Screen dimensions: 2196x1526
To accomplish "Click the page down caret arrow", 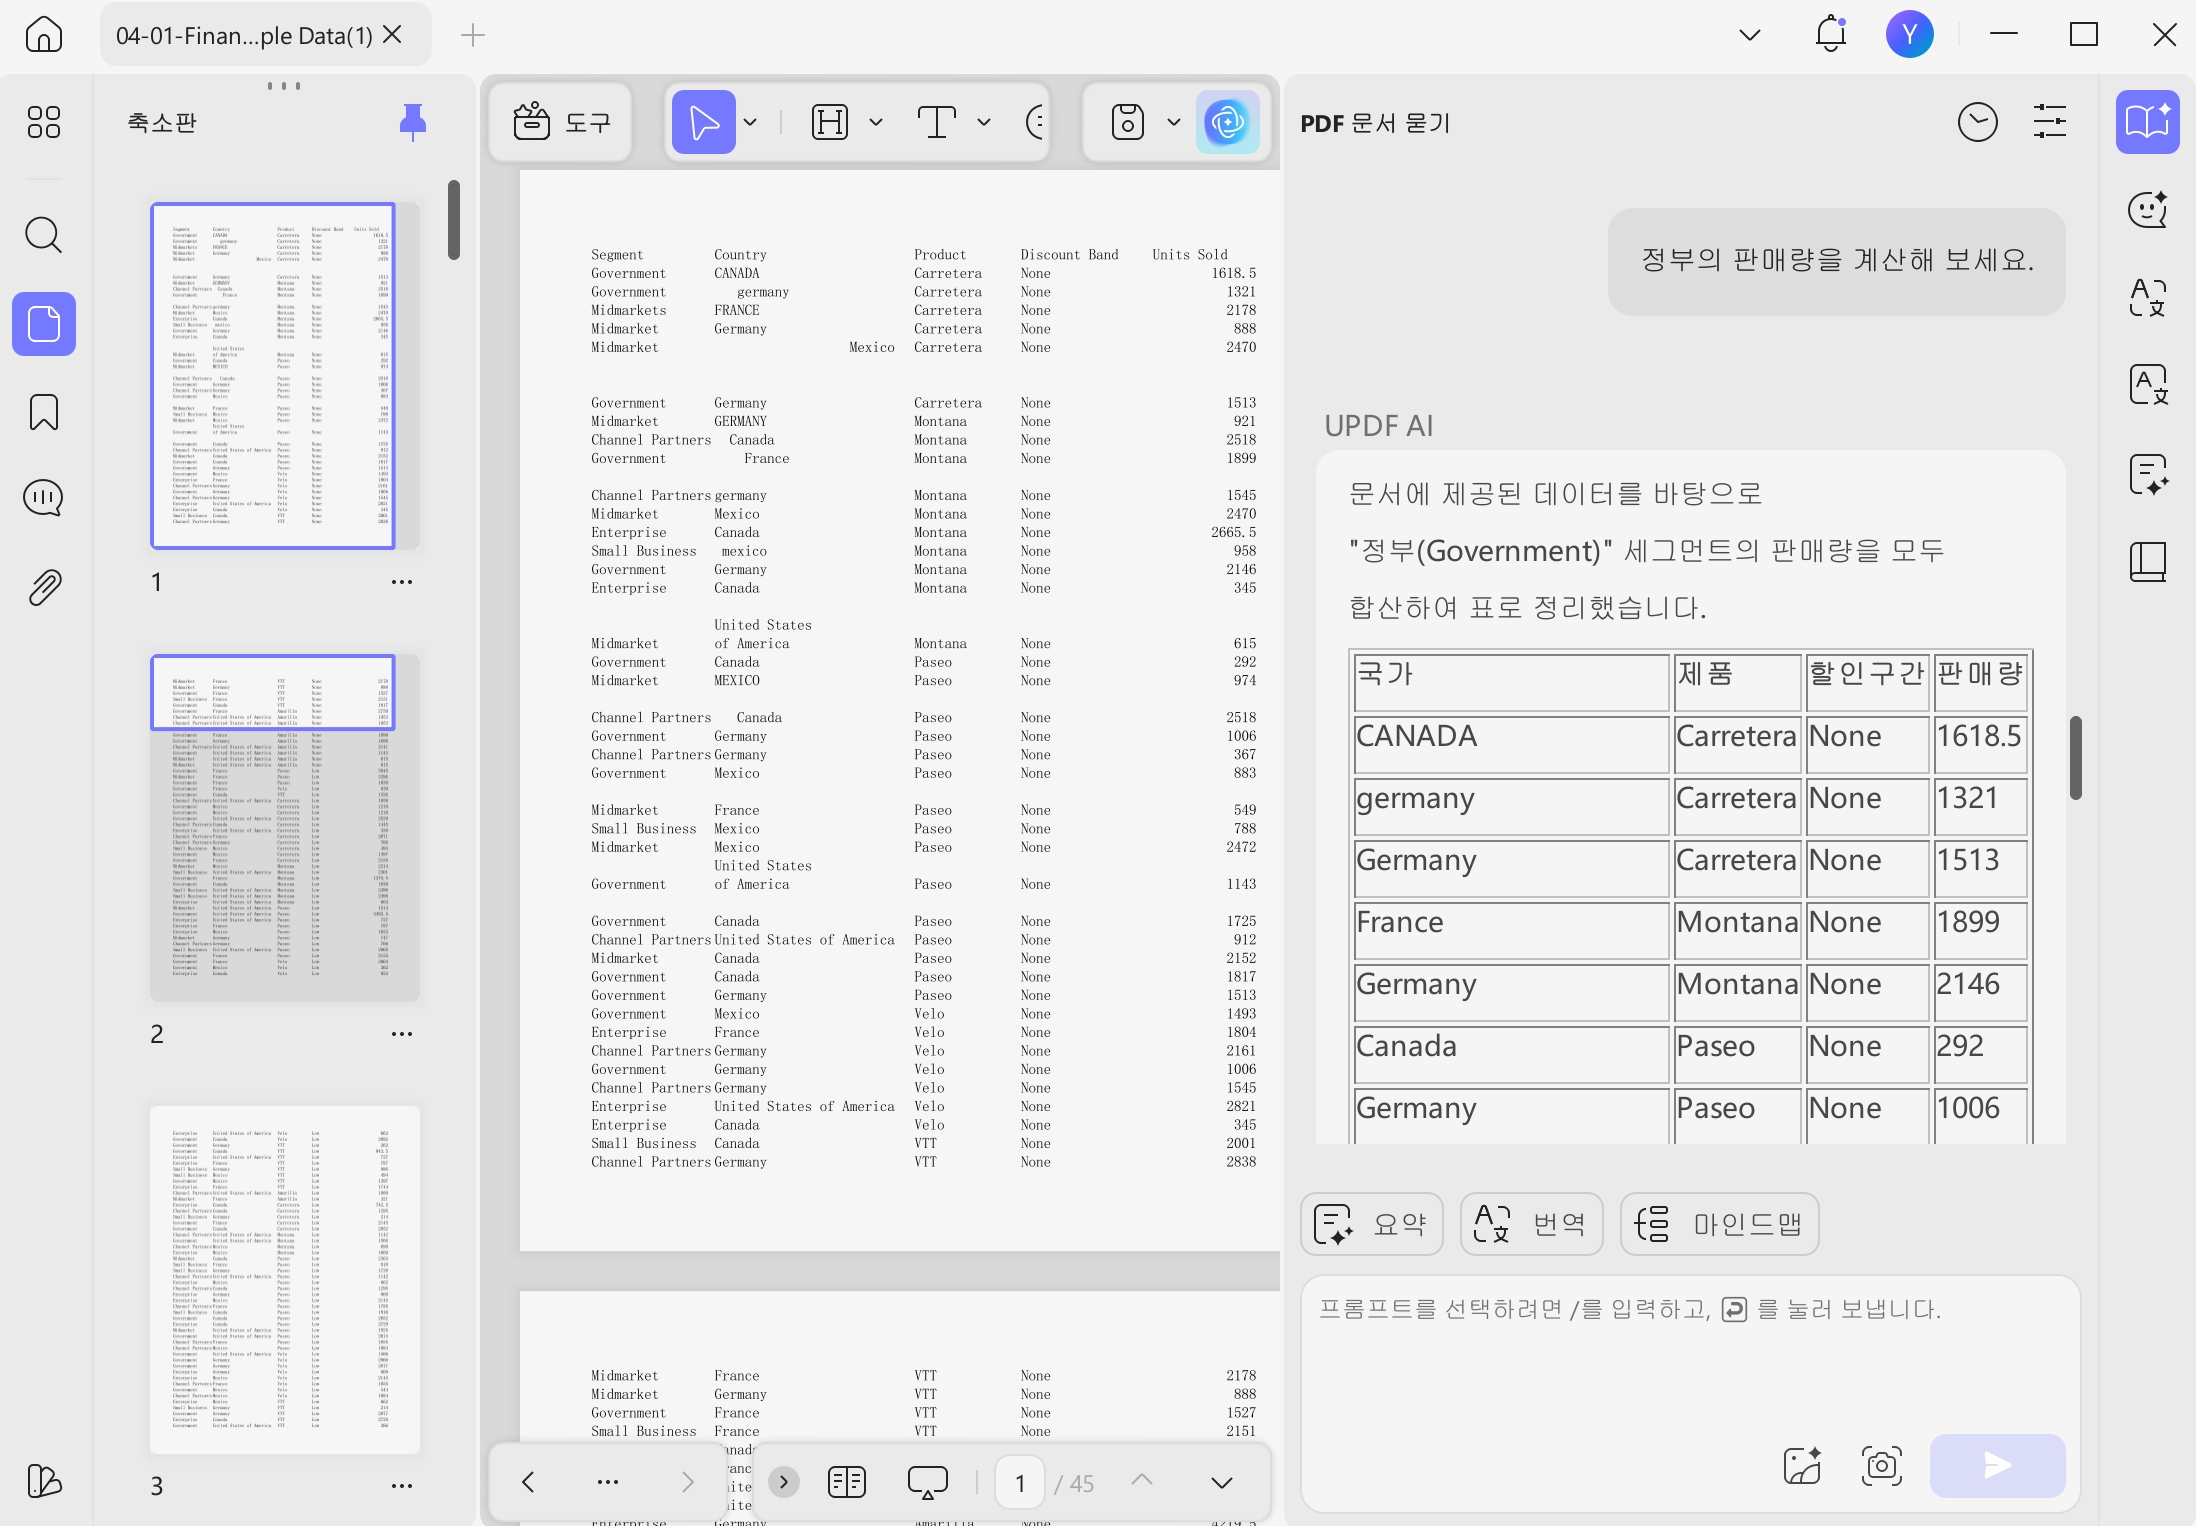I will click(1222, 1482).
